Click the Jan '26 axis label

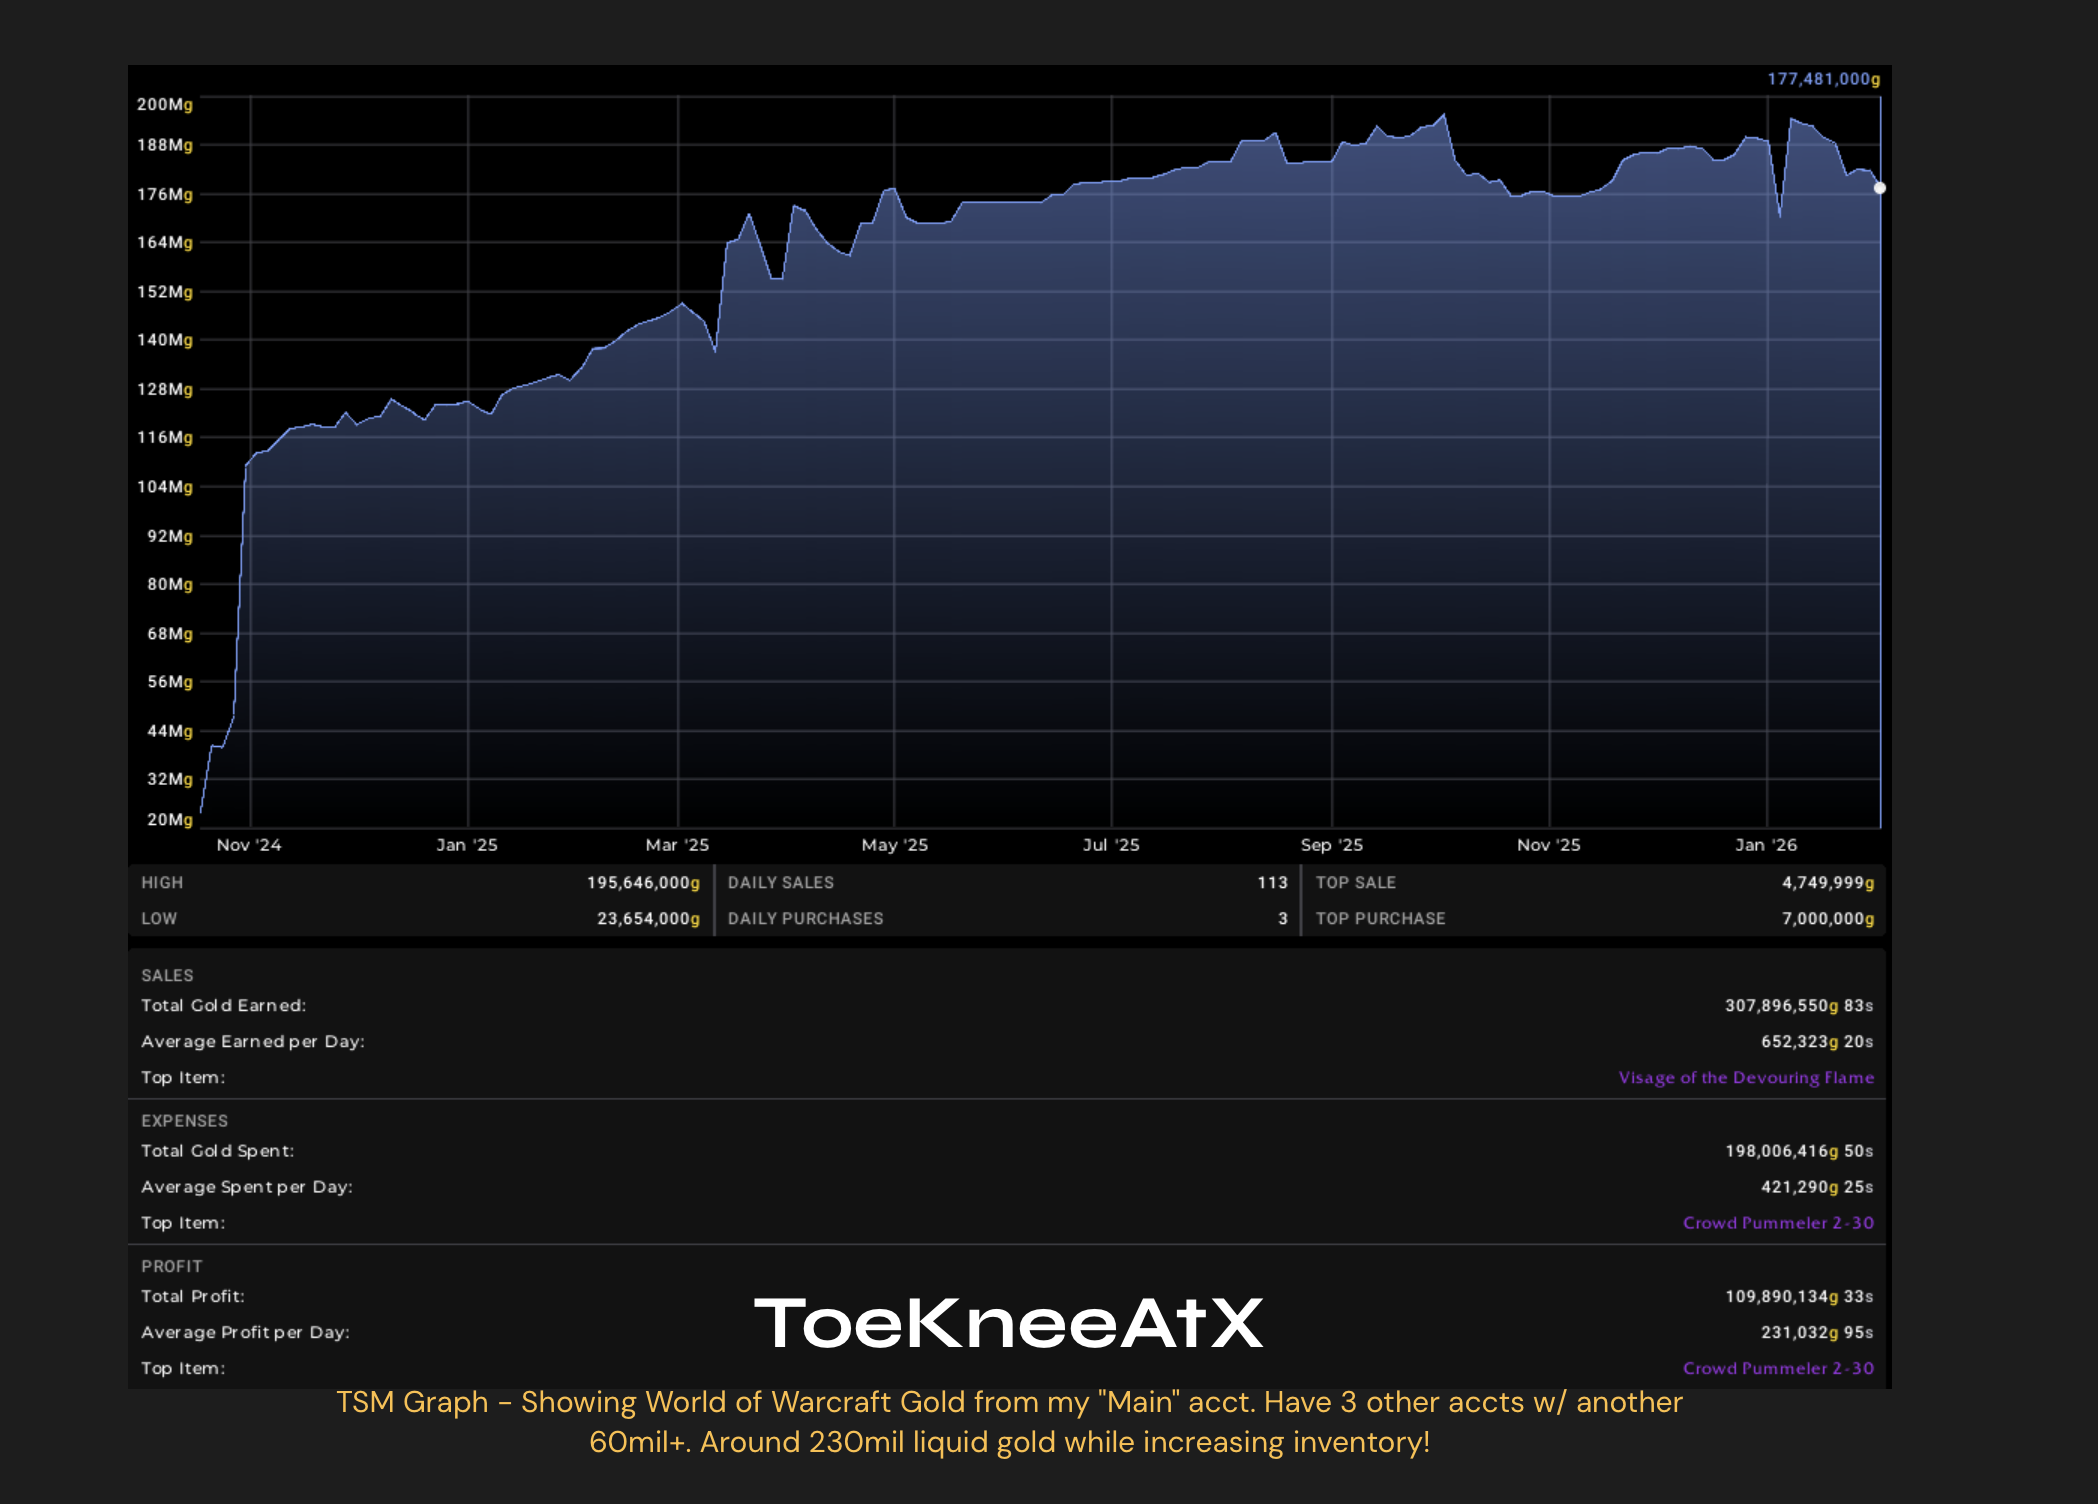click(x=1765, y=845)
